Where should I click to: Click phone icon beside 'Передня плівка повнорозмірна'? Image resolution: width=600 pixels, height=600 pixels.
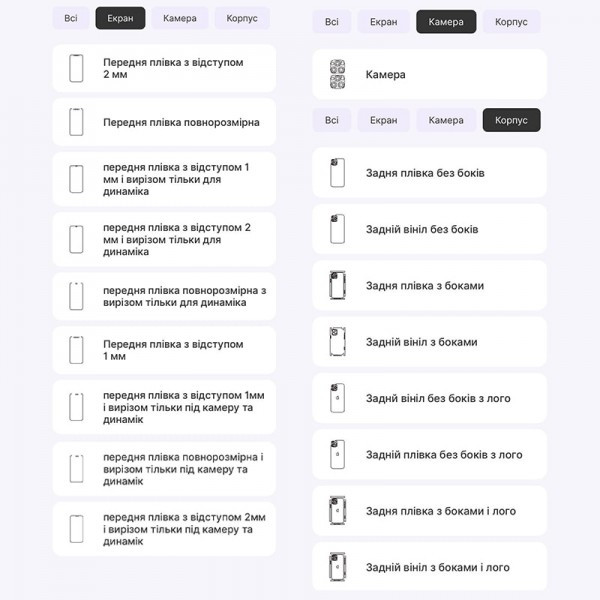(x=76, y=122)
